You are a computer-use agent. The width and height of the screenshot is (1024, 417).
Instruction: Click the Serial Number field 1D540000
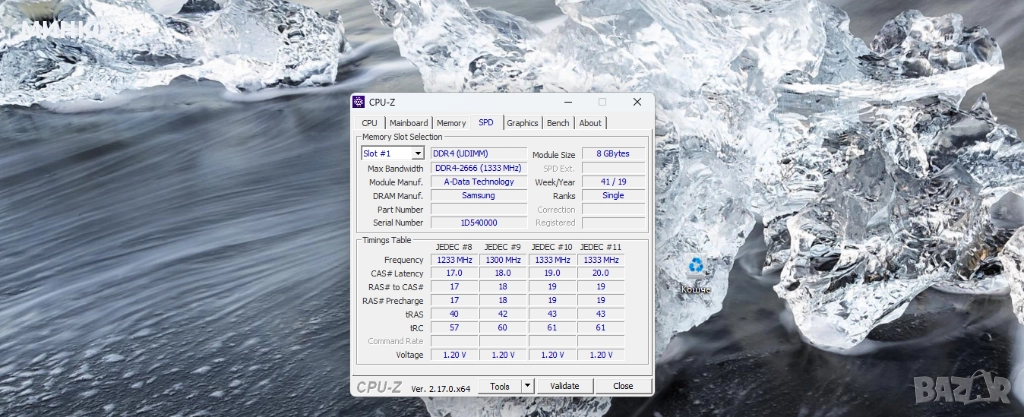click(x=478, y=223)
